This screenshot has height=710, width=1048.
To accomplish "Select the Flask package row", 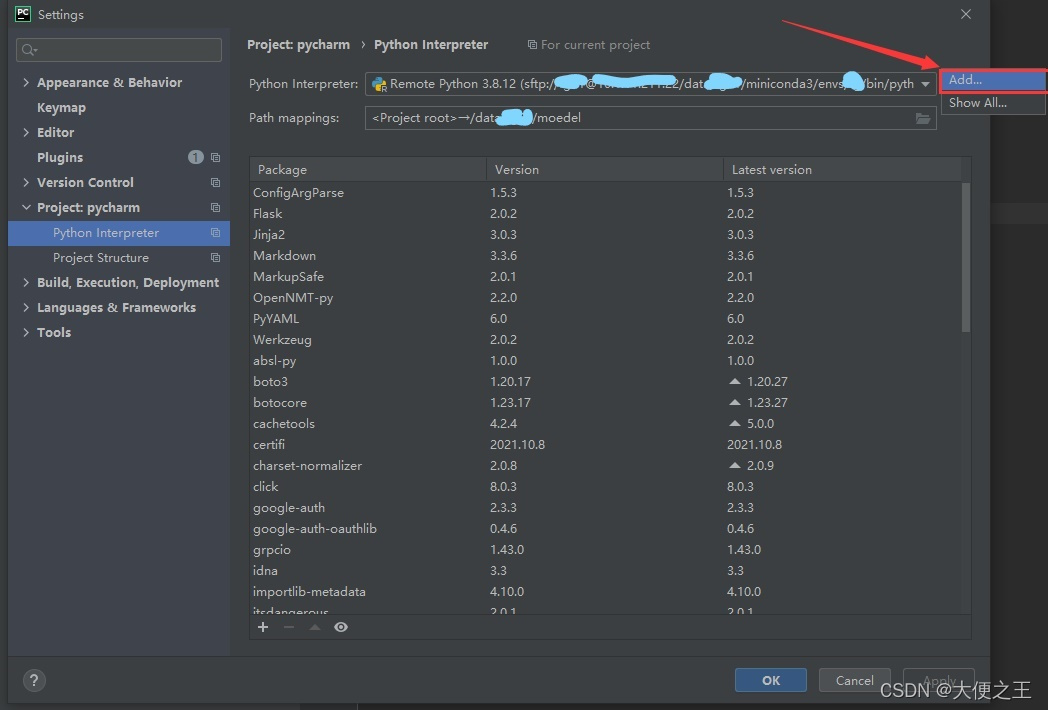I will tap(606, 214).
